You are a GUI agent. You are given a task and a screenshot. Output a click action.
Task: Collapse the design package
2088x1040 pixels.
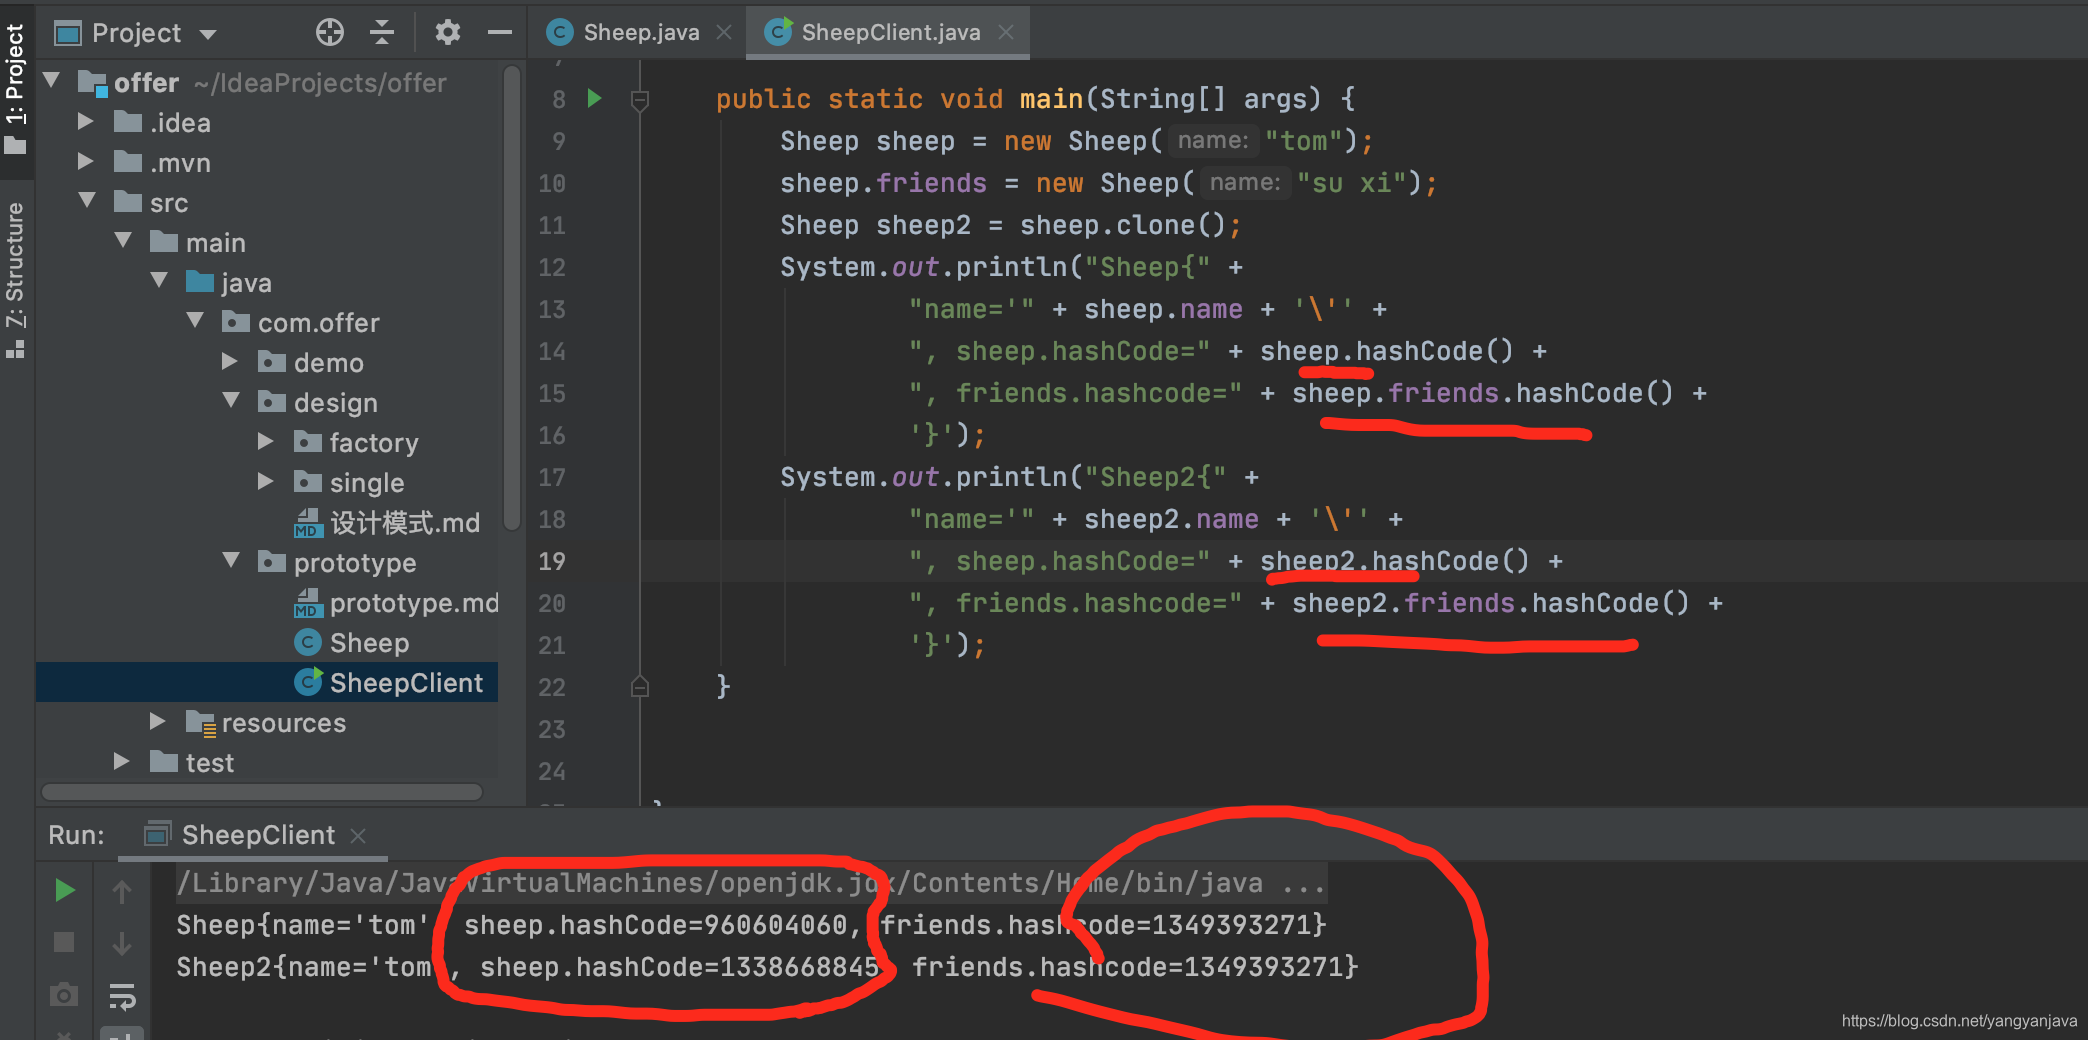(231, 400)
